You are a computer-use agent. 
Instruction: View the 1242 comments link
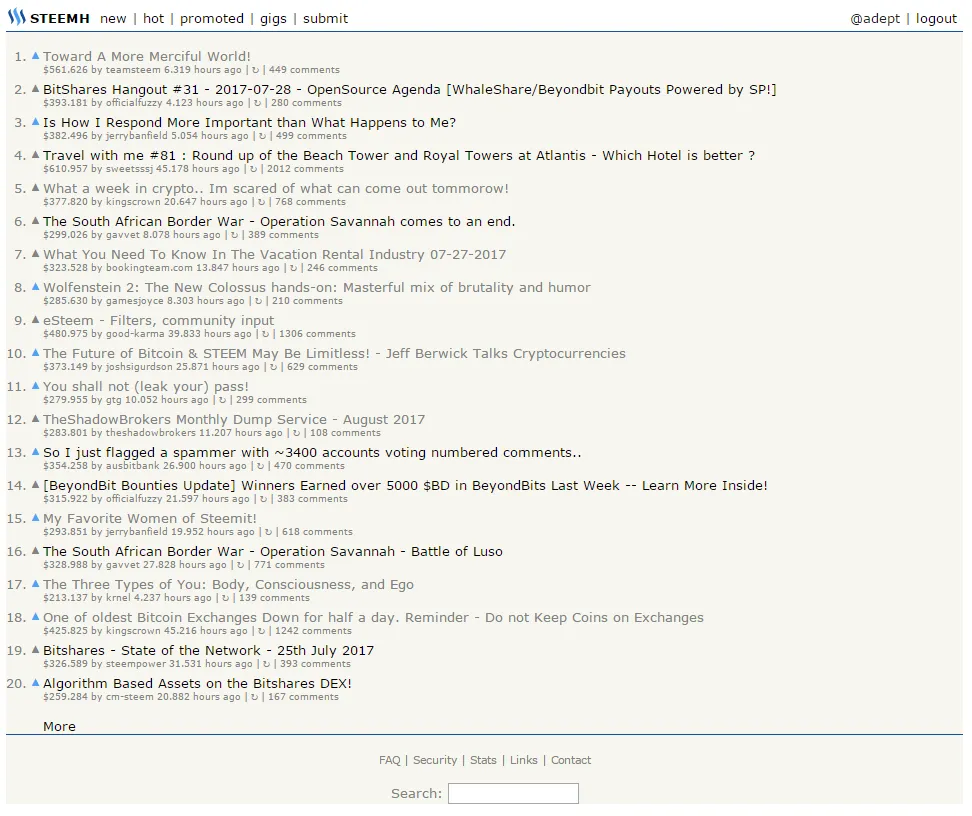pyautogui.click(x=314, y=631)
